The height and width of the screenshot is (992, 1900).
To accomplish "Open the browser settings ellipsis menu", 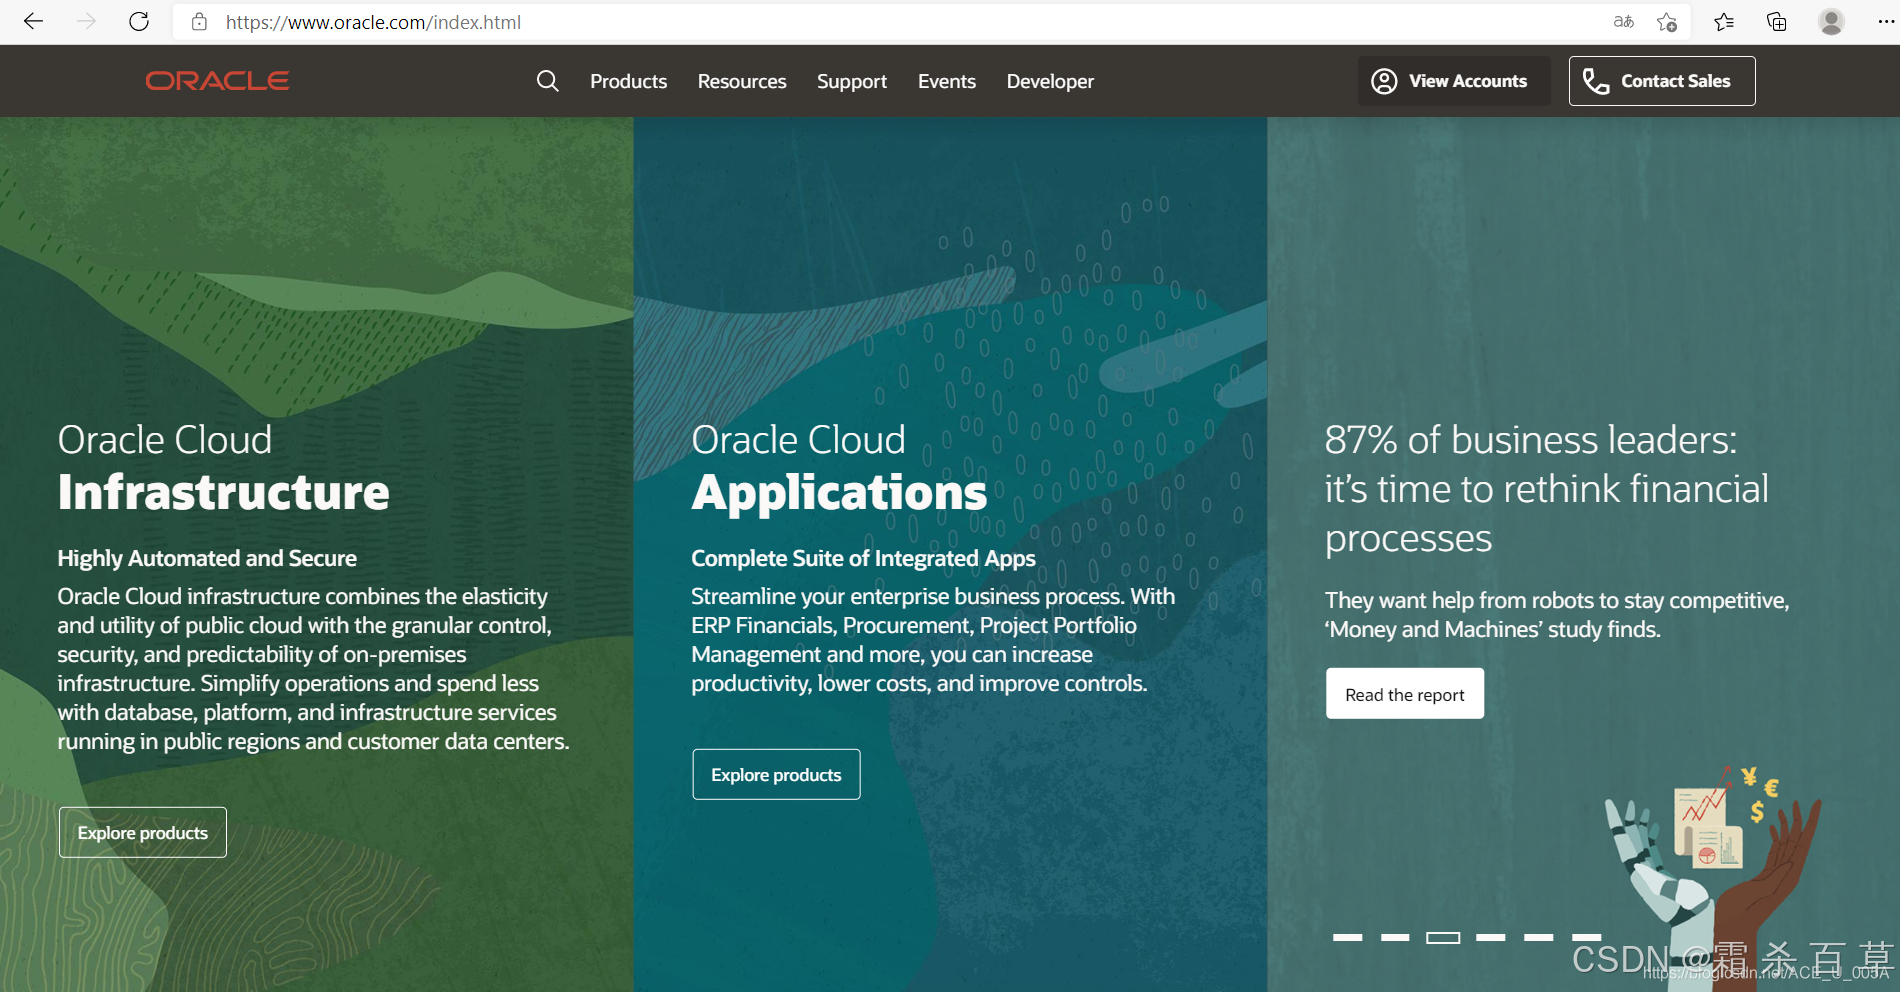I will [1885, 21].
